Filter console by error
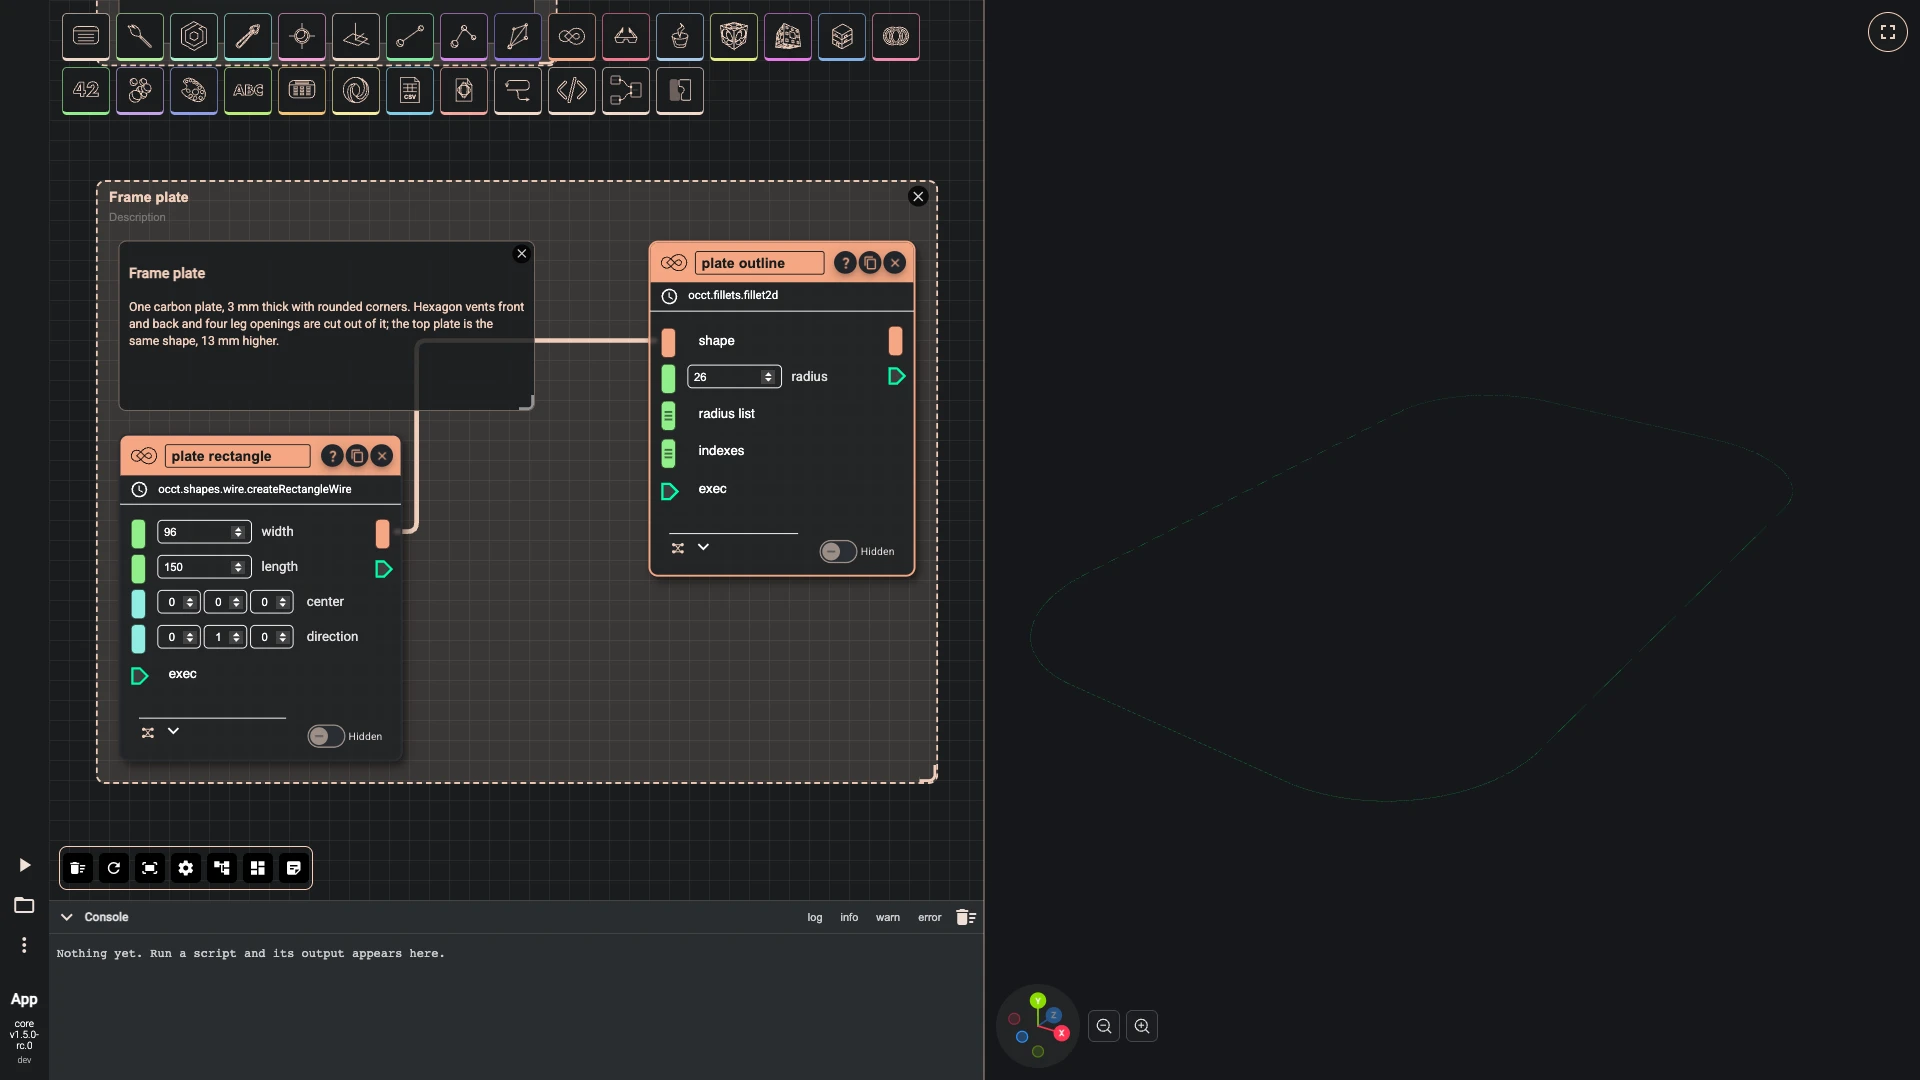 point(930,917)
